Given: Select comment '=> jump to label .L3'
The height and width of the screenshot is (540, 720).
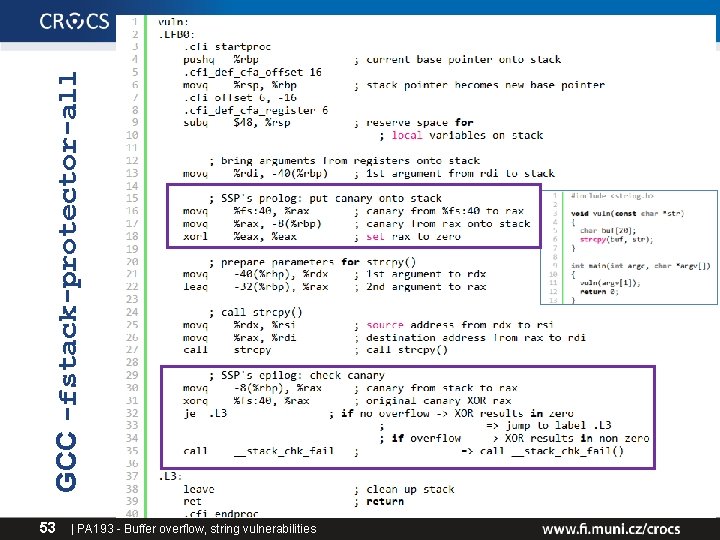Looking at the screenshot, I should point(549,426).
